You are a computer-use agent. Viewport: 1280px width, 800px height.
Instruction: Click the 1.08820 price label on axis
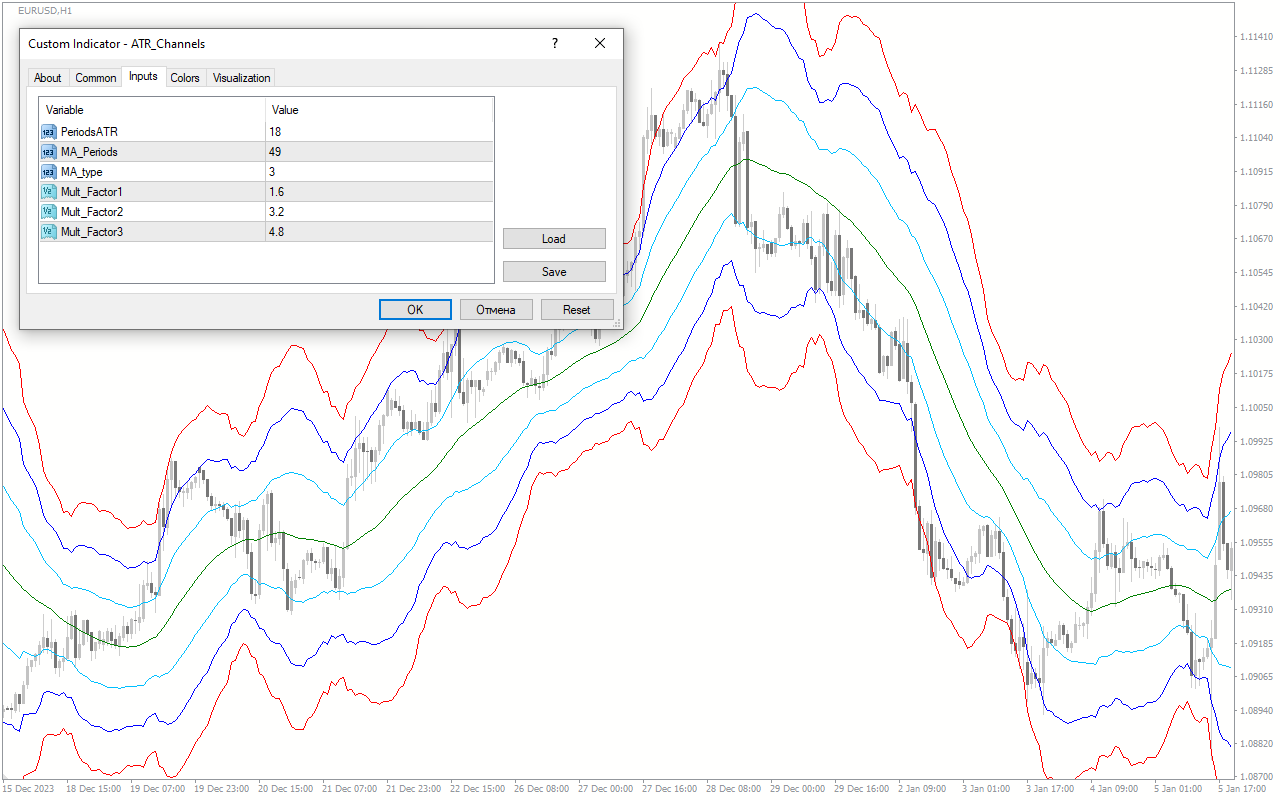pos(1256,744)
